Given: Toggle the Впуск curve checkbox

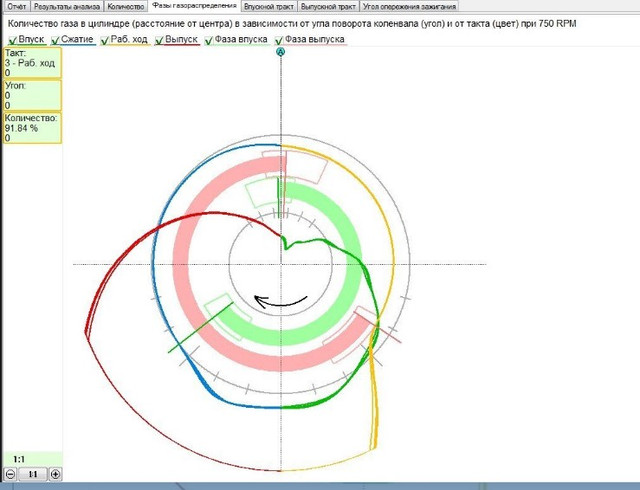Looking at the screenshot, I should click(x=13, y=40).
